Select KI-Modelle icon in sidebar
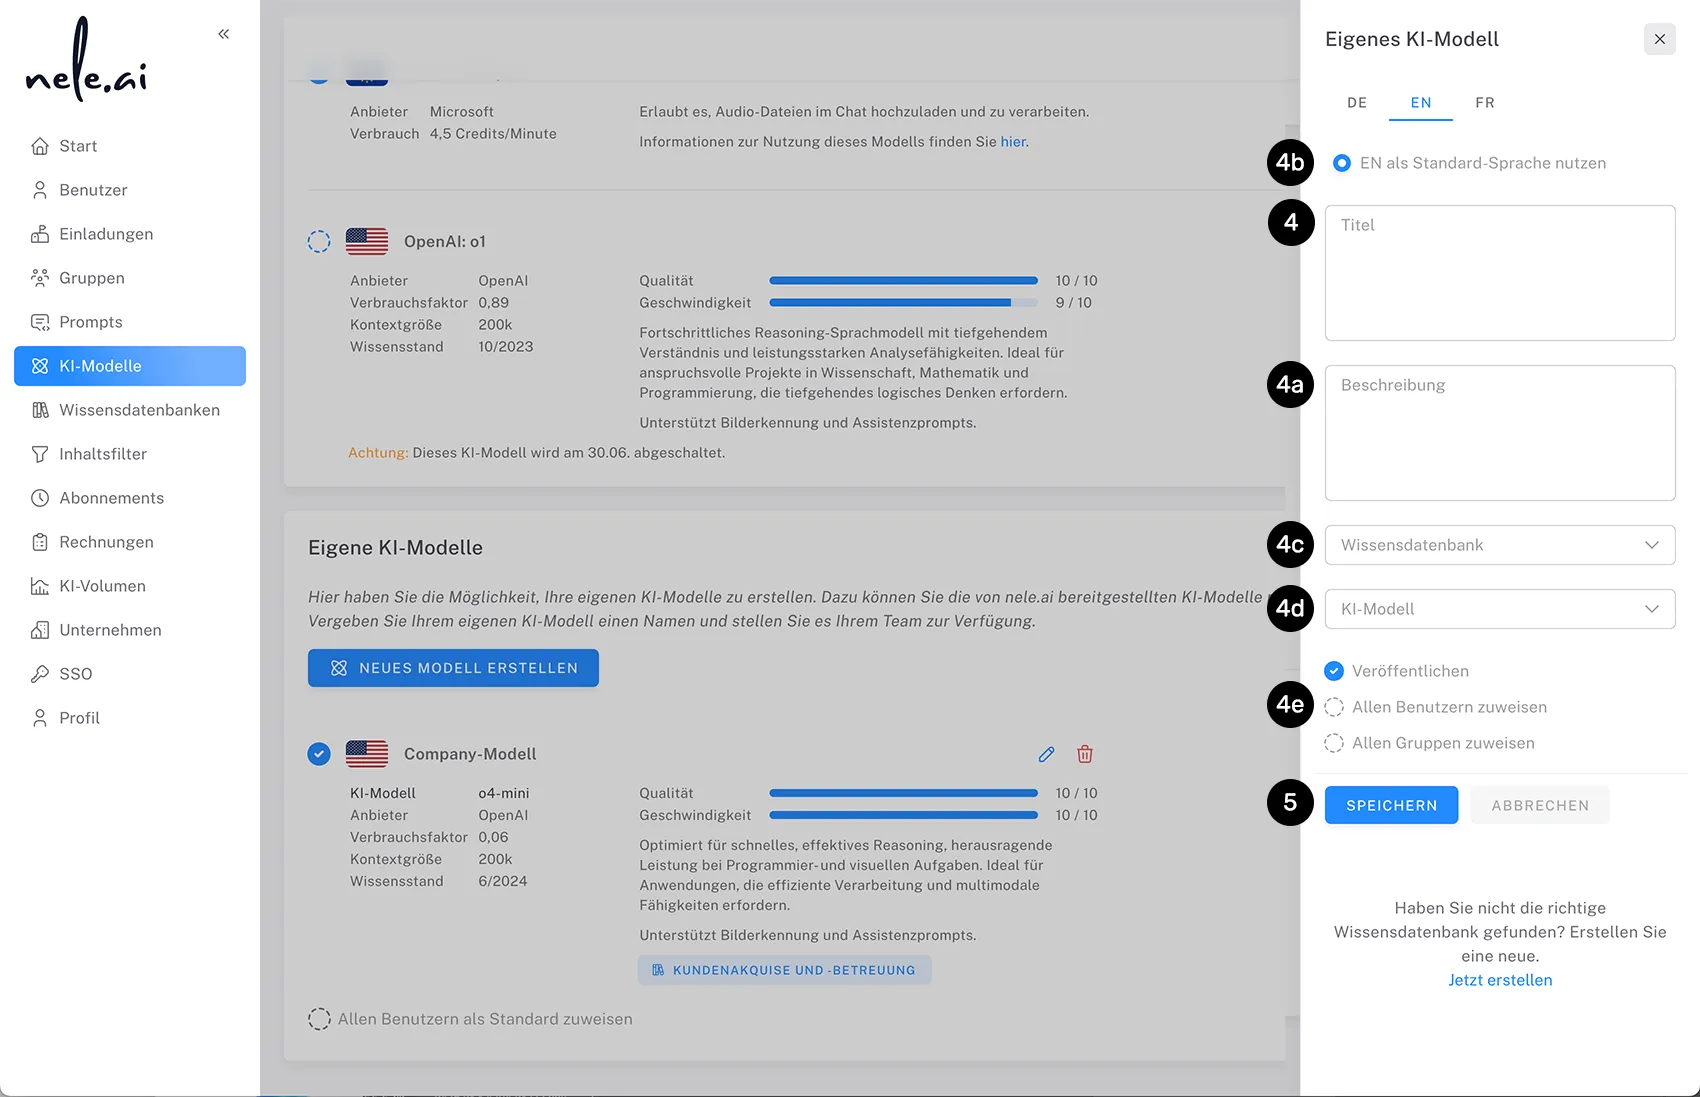 40,366
